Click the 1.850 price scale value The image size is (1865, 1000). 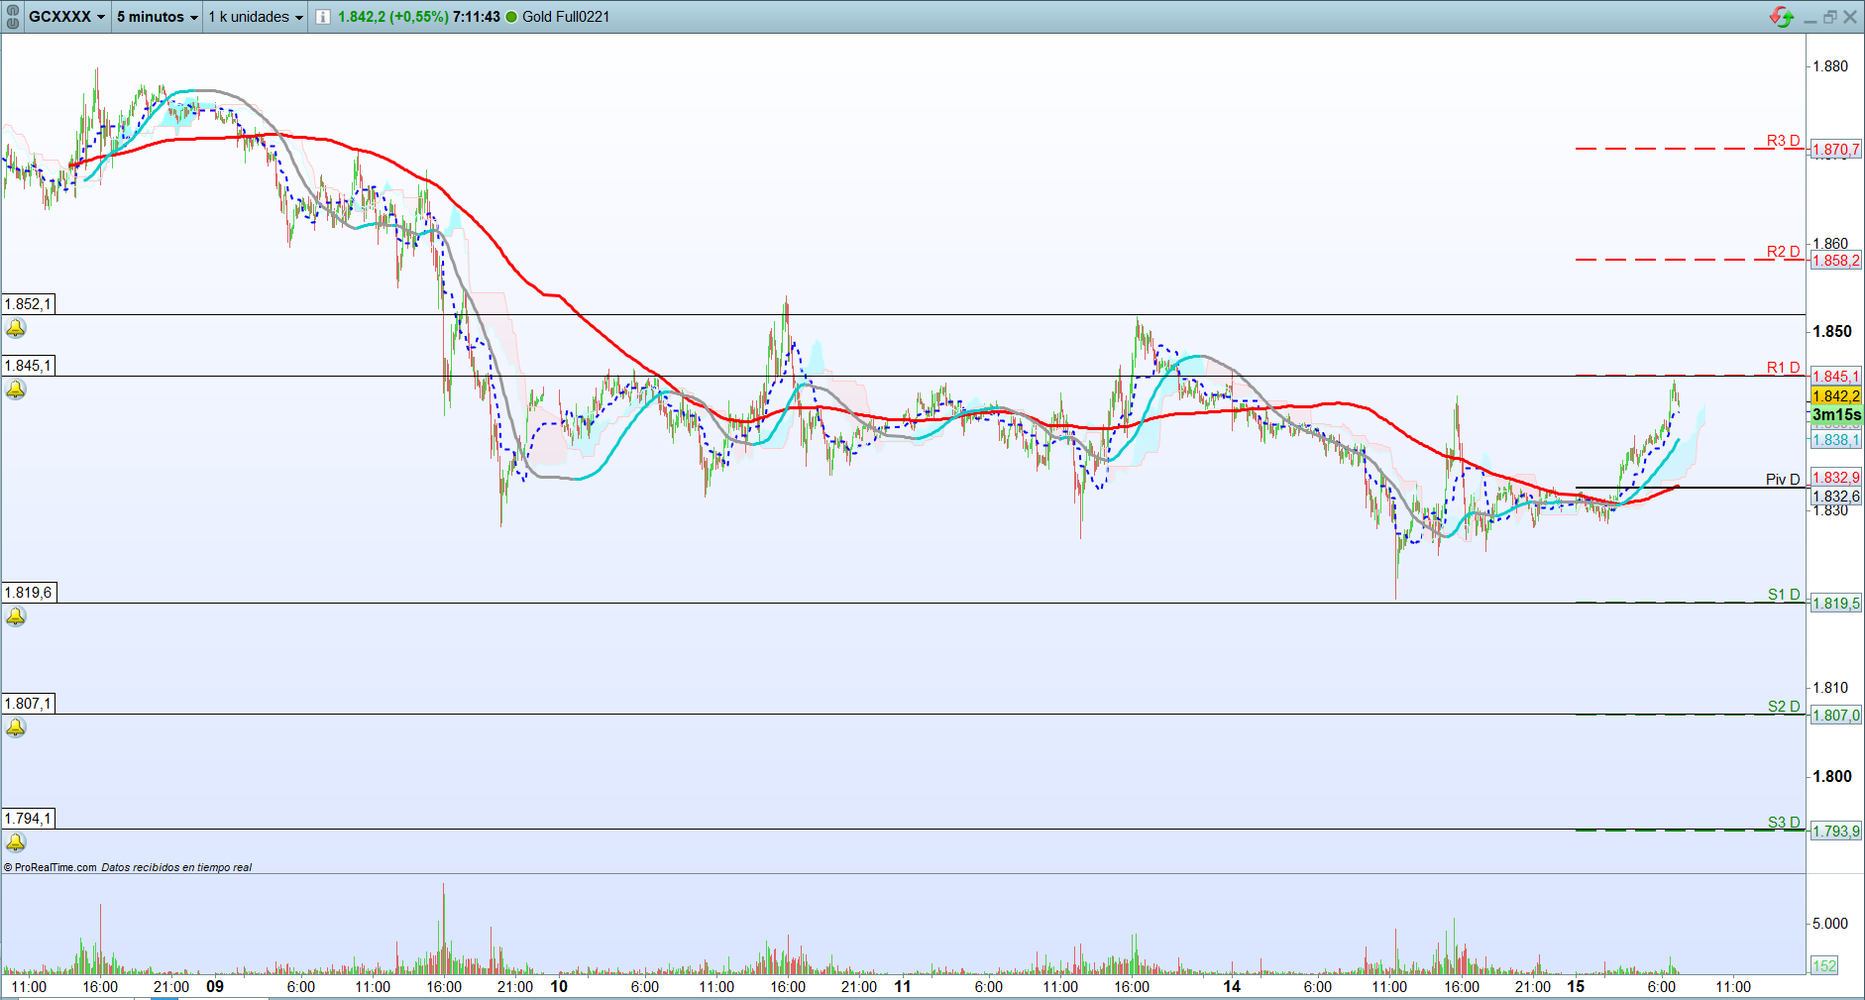(1832, 332)
